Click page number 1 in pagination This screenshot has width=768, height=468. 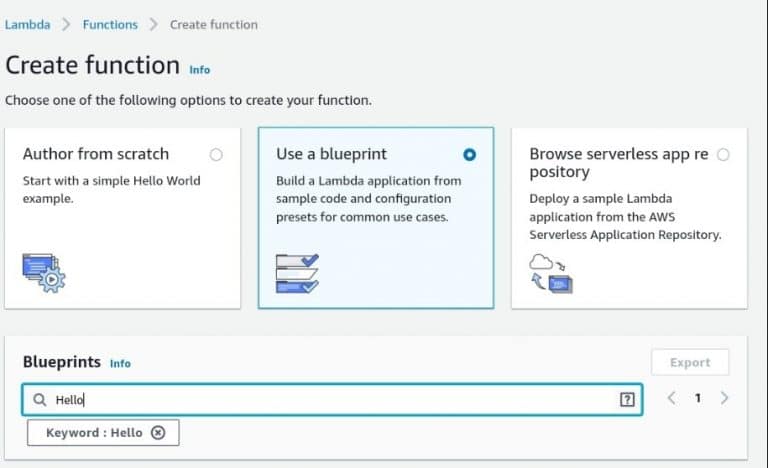coord(698,398)
